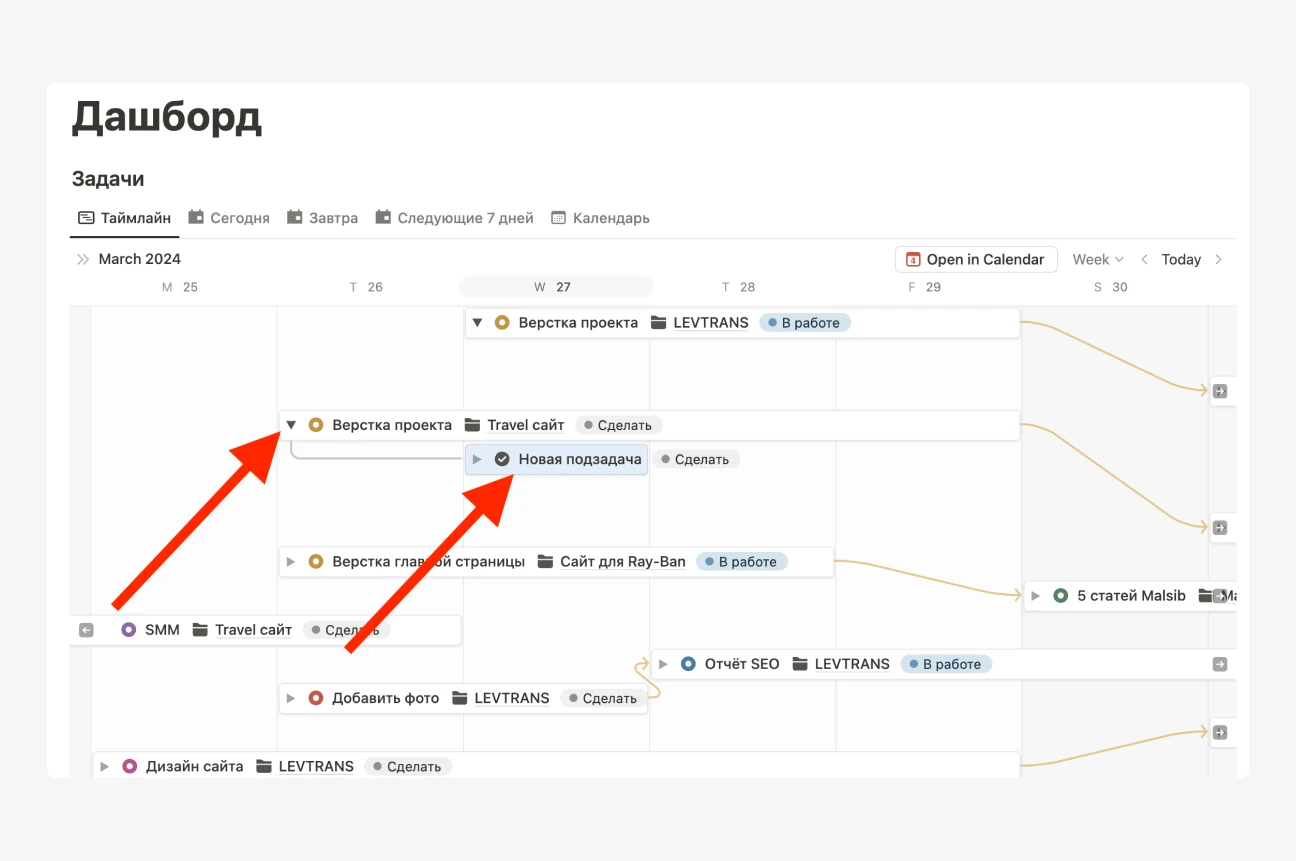
Task: Click the Дашборд page title
Action: (x=167, y=118)
